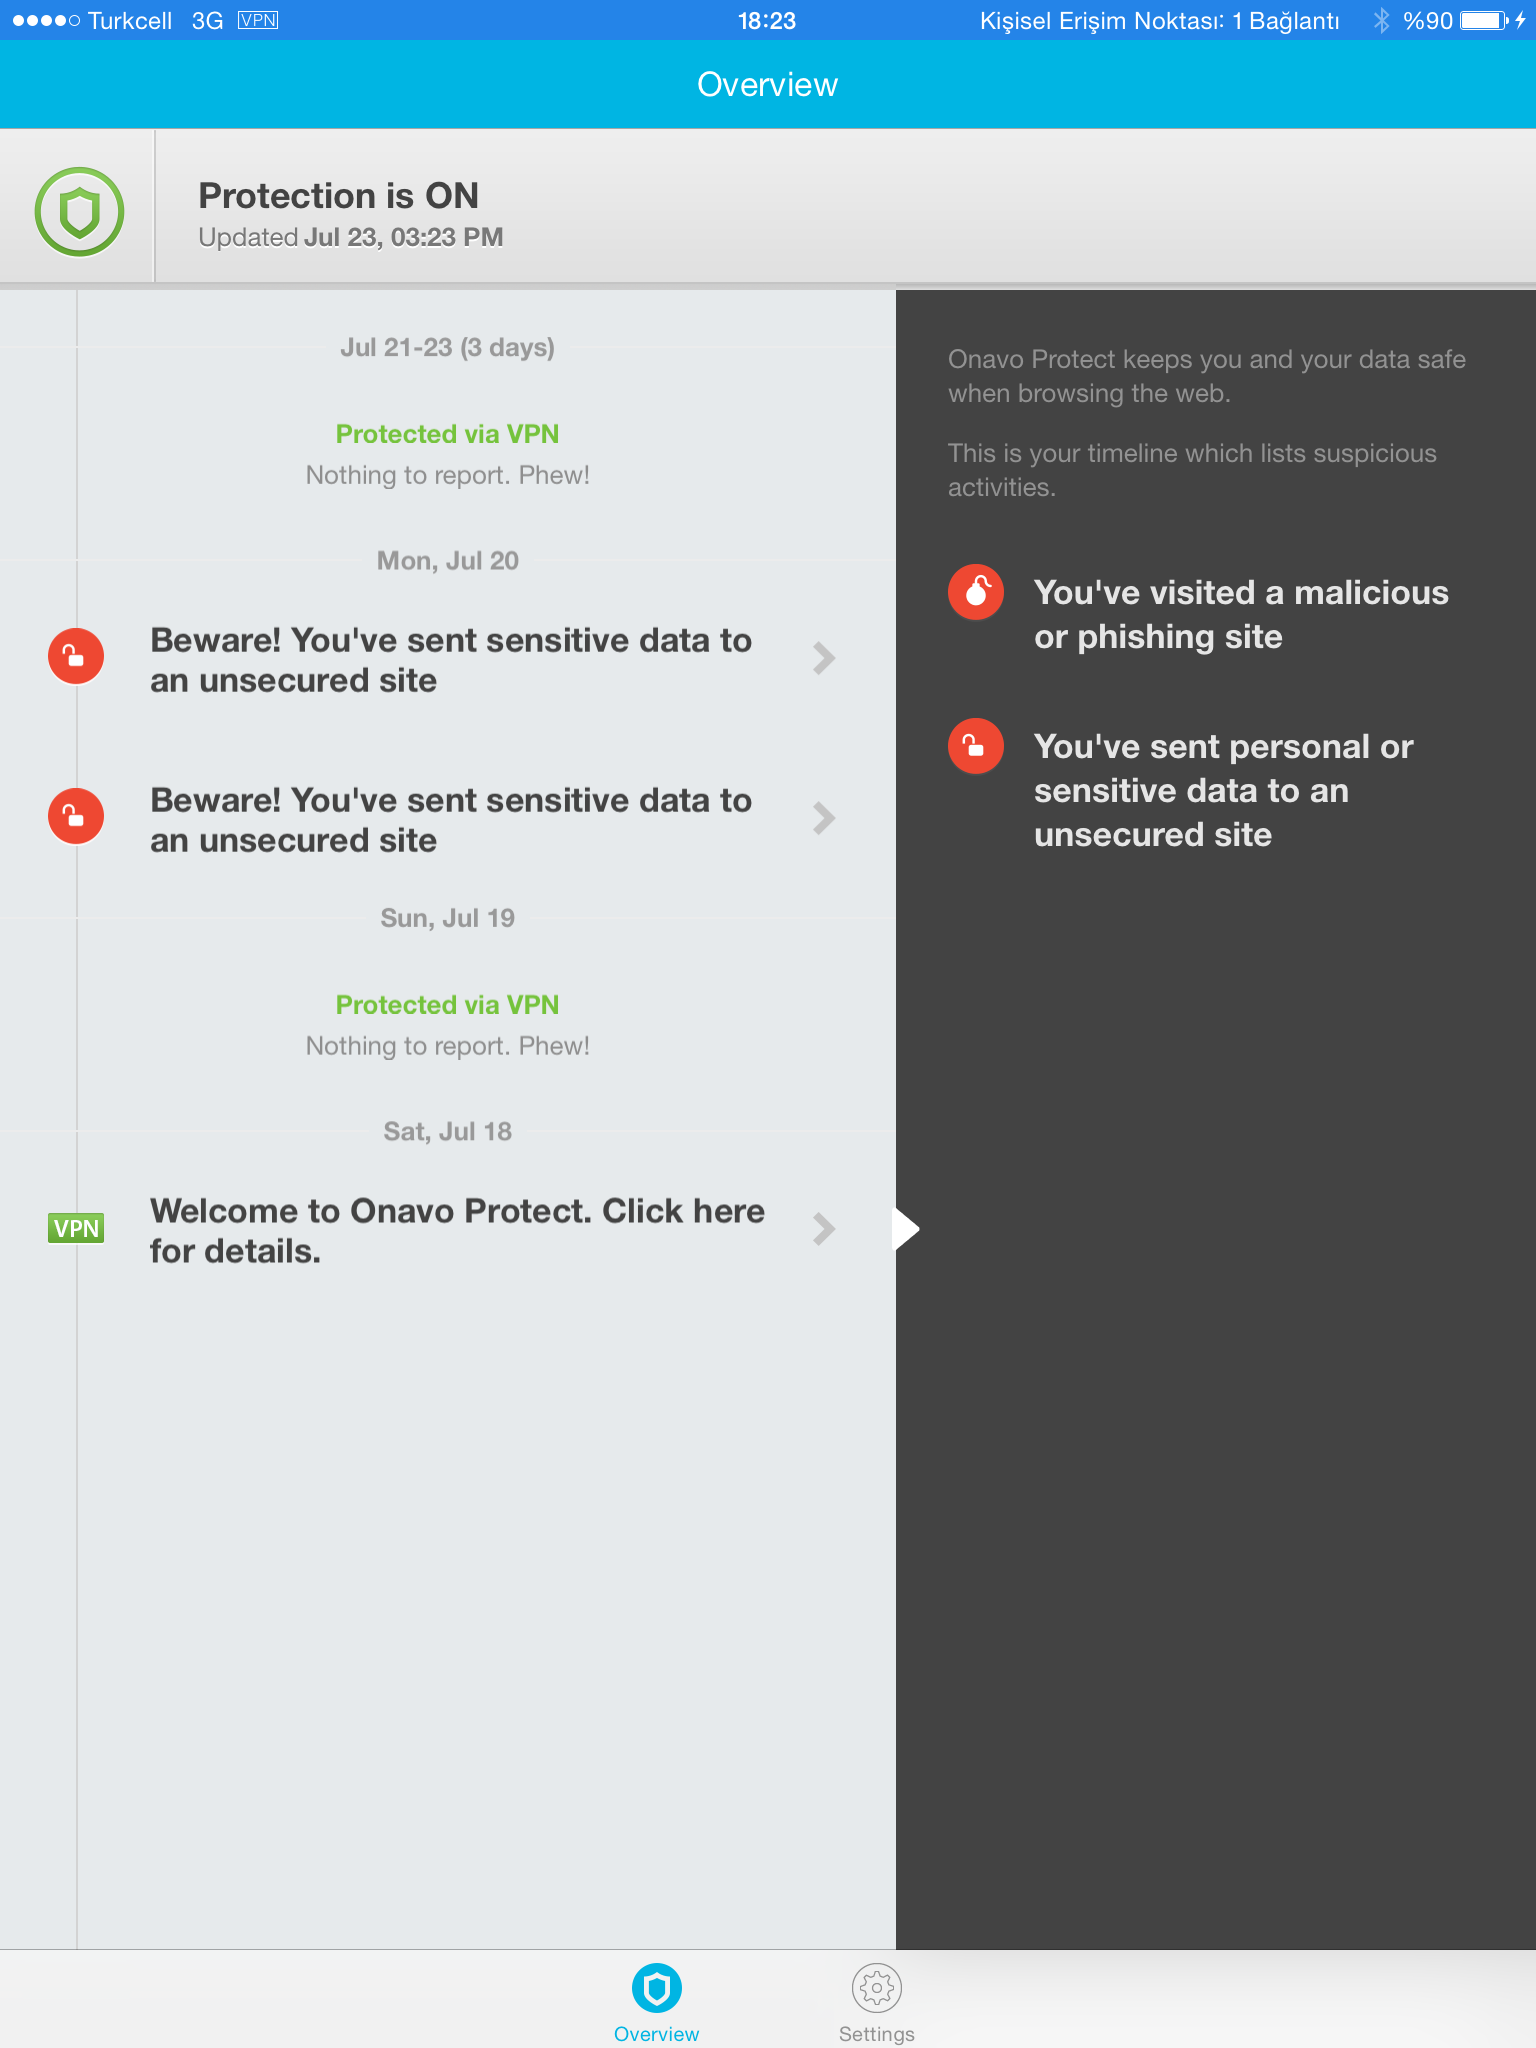Expand Welcome to Onavo Protect chevron
Screen dimensions: 1536x2048
824,1229
